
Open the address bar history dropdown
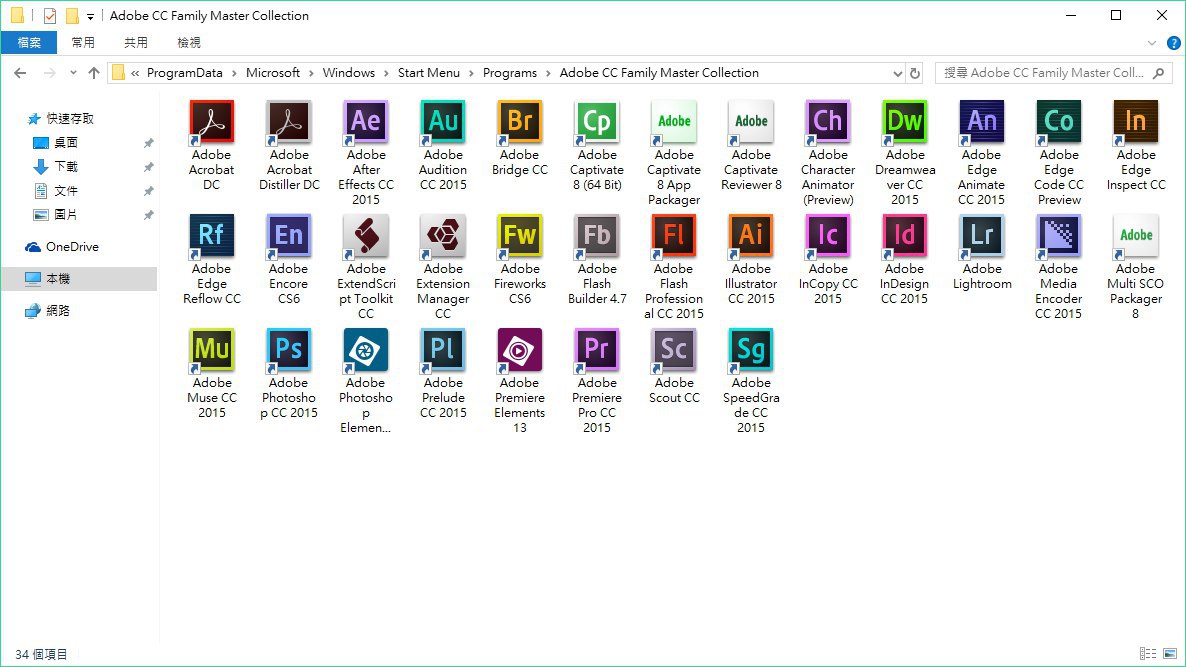pyautogui.click(x=897, y=73)
